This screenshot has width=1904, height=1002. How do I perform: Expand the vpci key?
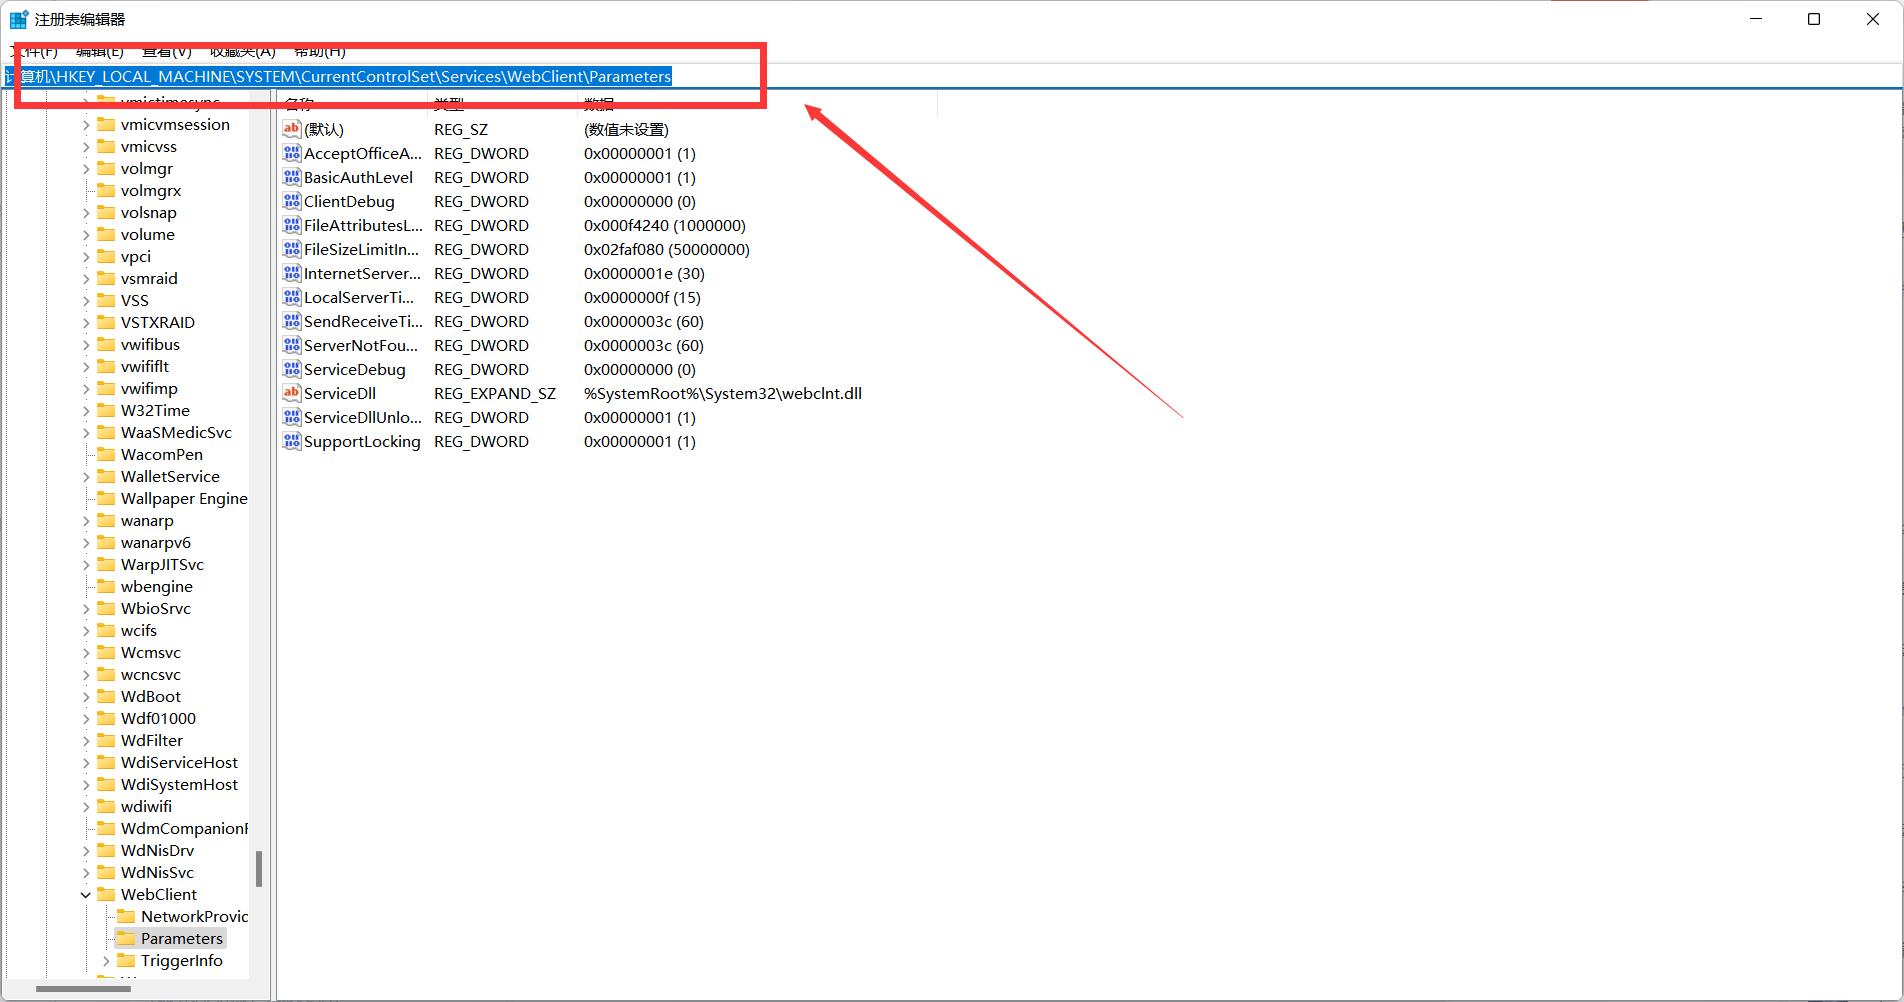coord(86,257)
